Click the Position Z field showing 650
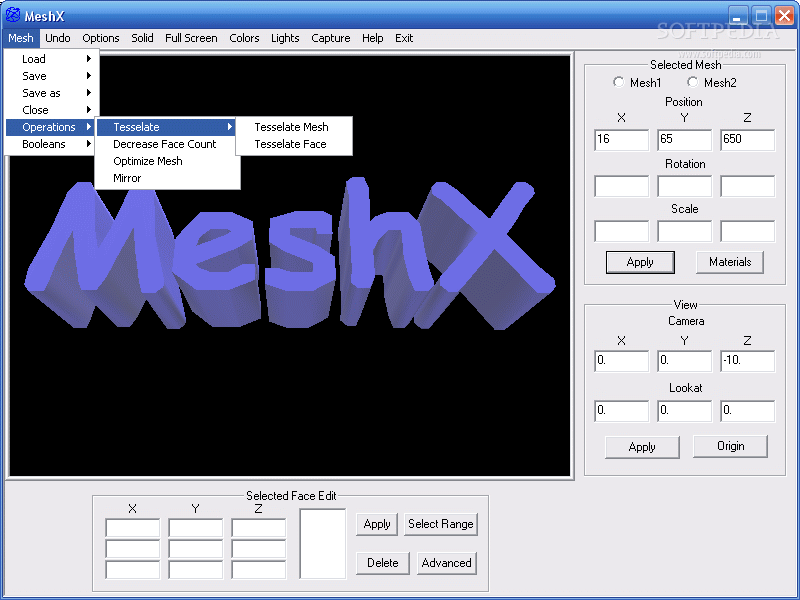The image size is (800, 600). tap(747, 140)
